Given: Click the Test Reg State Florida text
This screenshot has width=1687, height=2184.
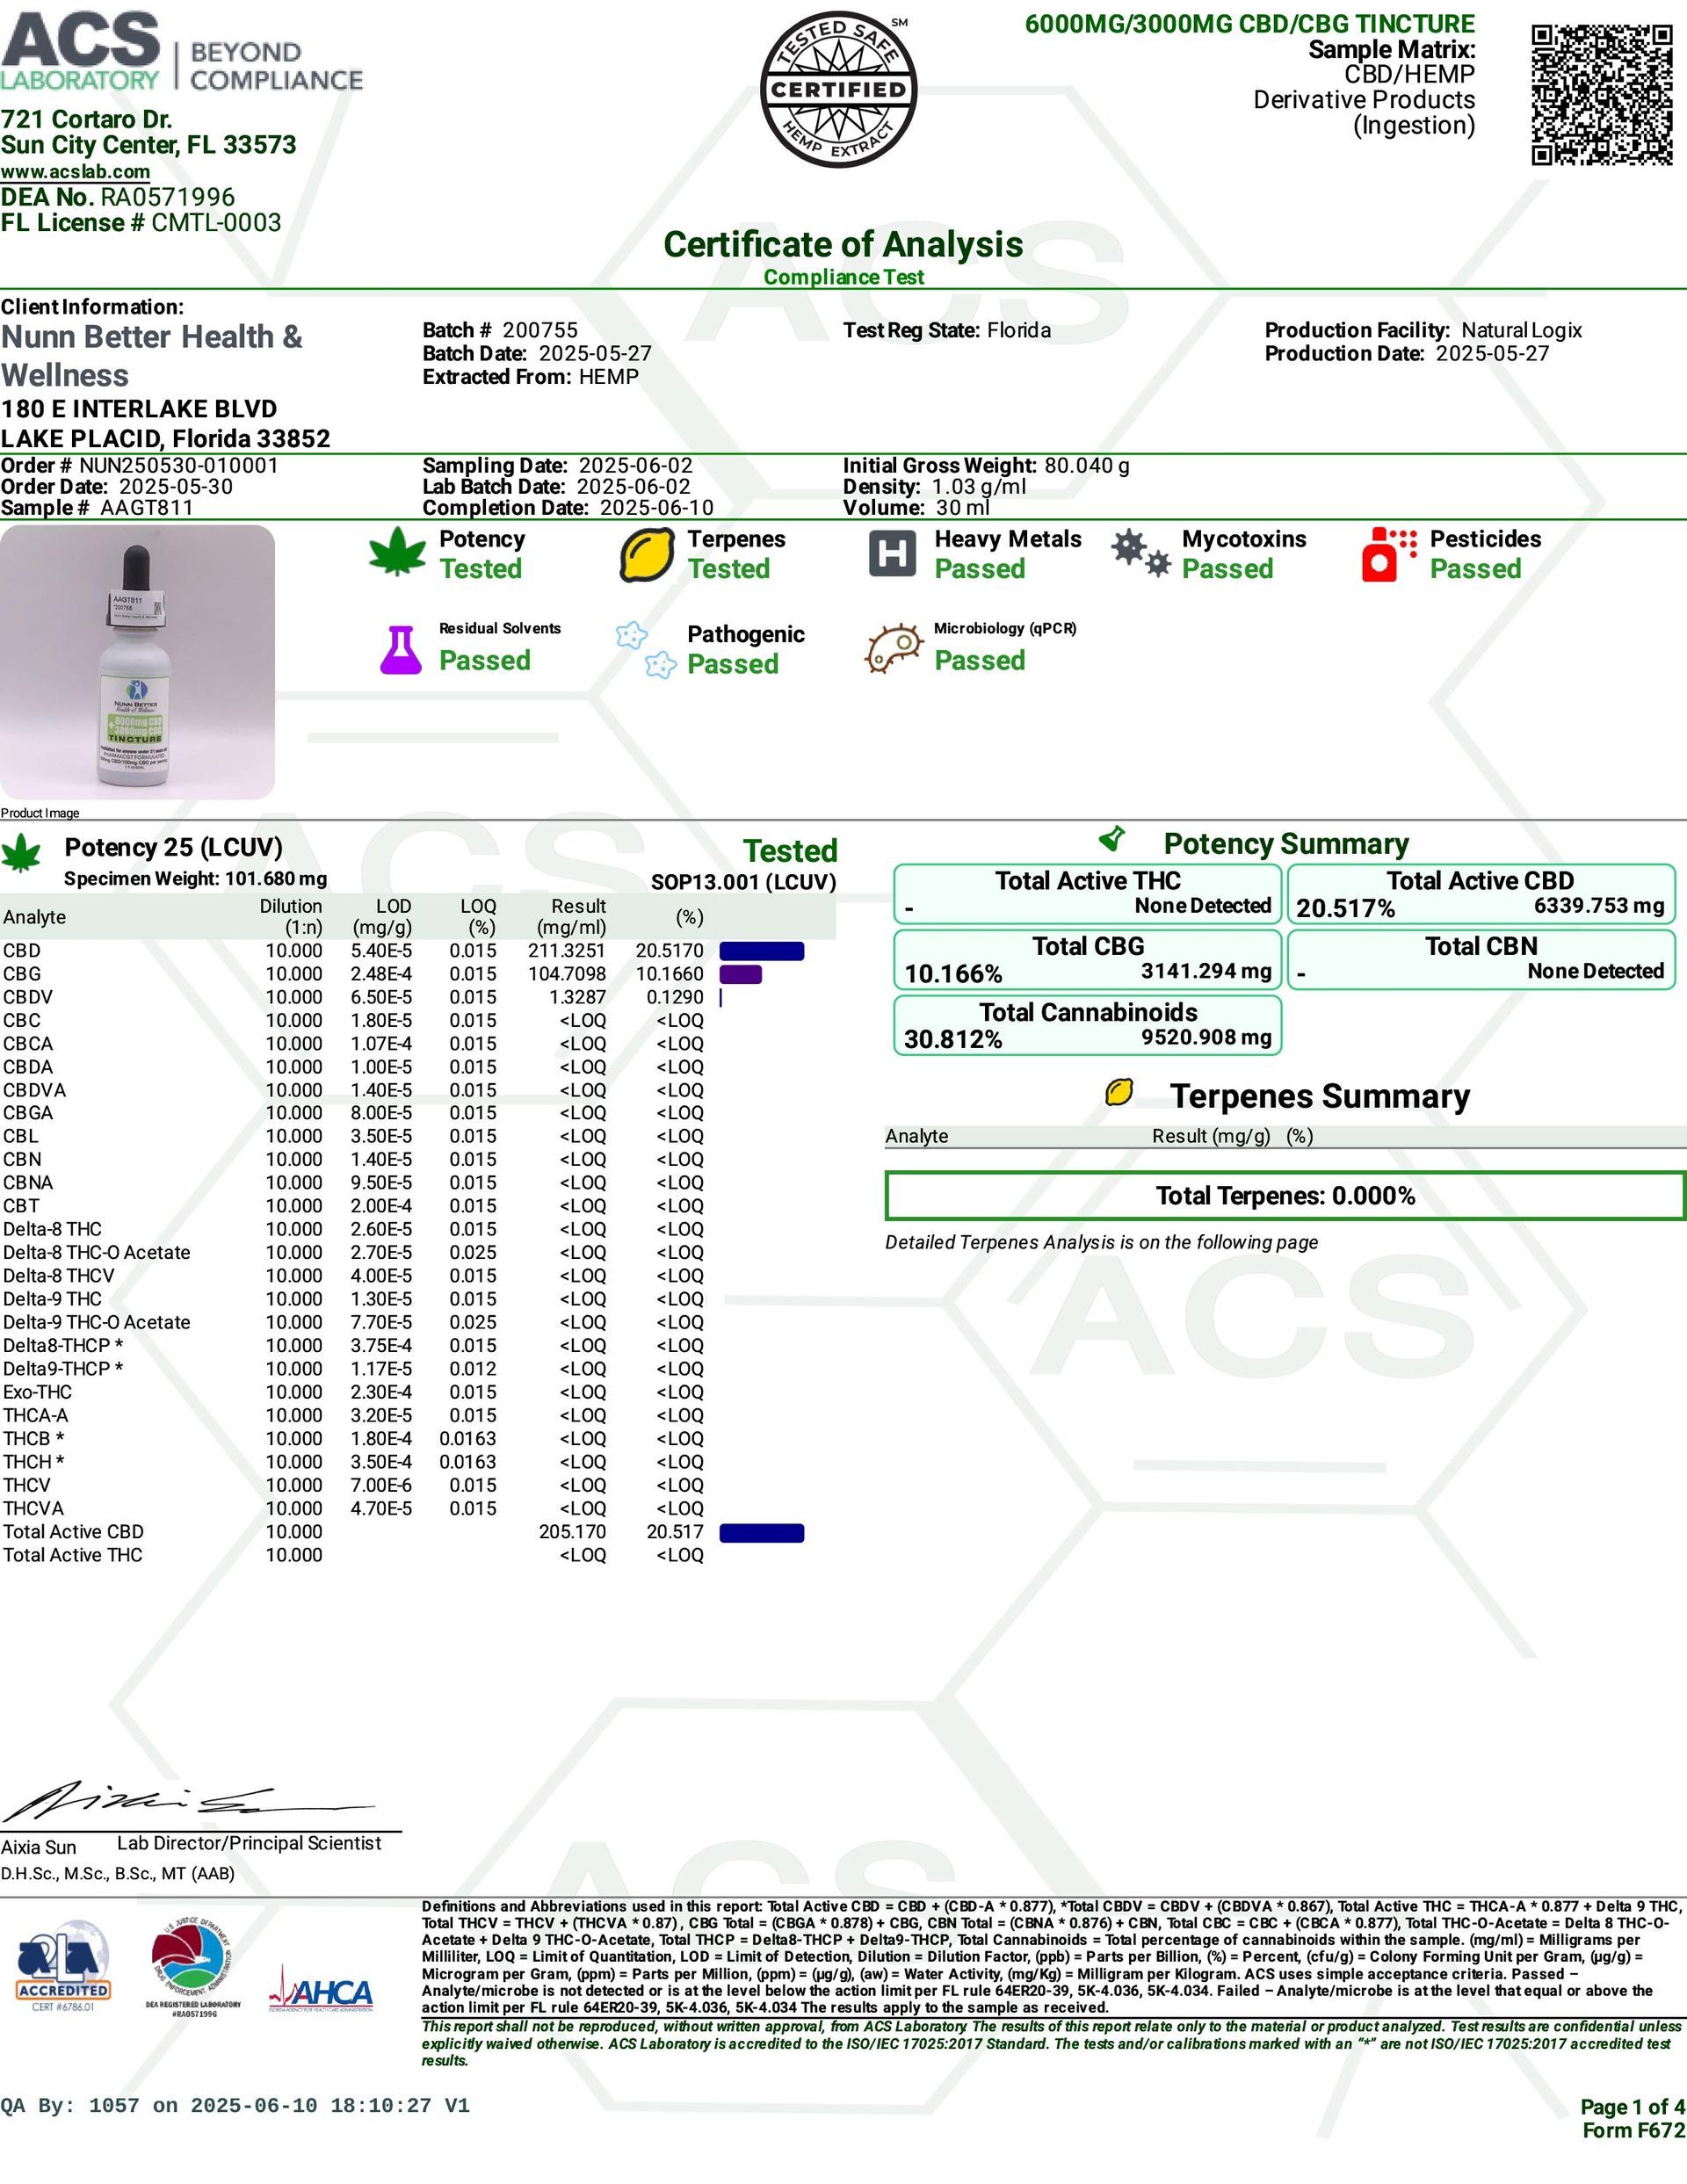Looking at the screenshot, I should tap(947, 330).
